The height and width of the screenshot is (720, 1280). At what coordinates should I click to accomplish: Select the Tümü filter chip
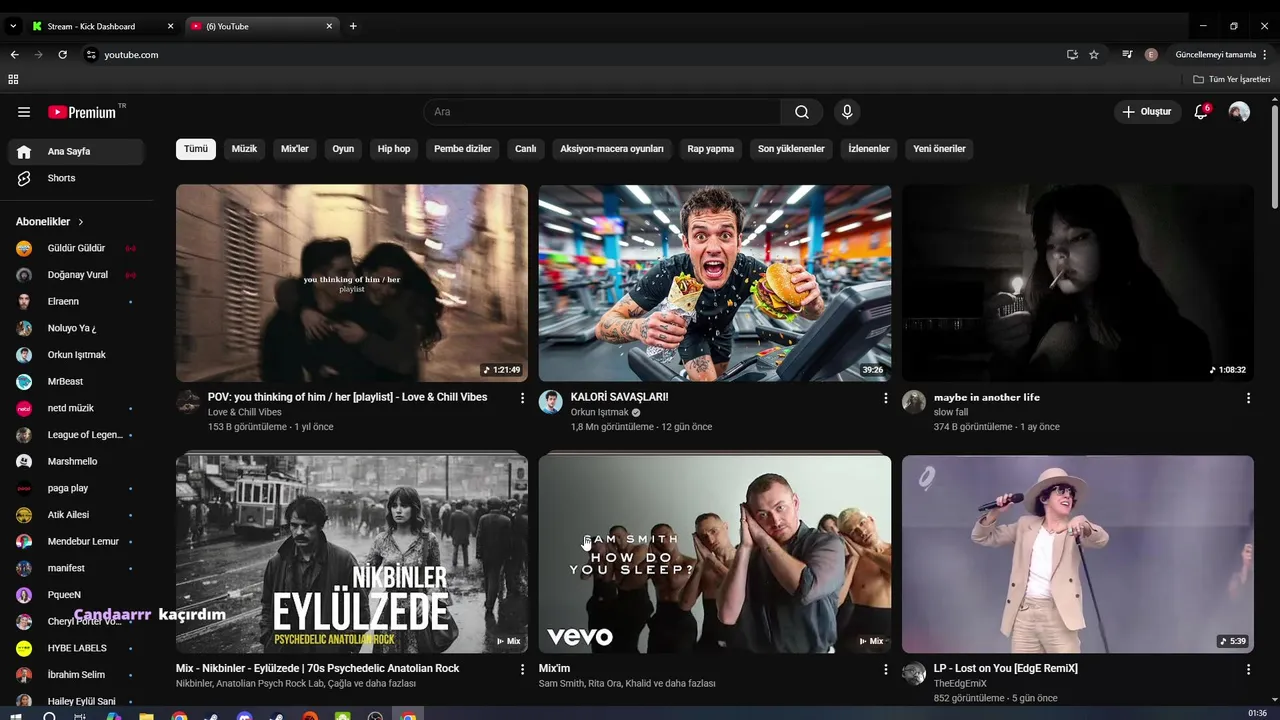[196, 149]
